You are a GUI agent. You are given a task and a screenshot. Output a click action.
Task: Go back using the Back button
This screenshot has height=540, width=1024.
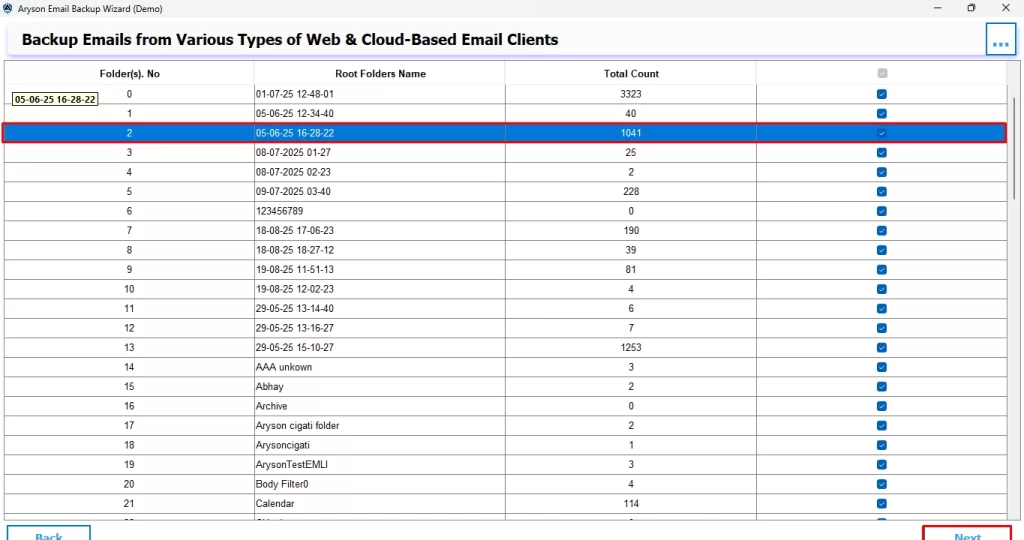pyautogui.click(x=48, y=533)
